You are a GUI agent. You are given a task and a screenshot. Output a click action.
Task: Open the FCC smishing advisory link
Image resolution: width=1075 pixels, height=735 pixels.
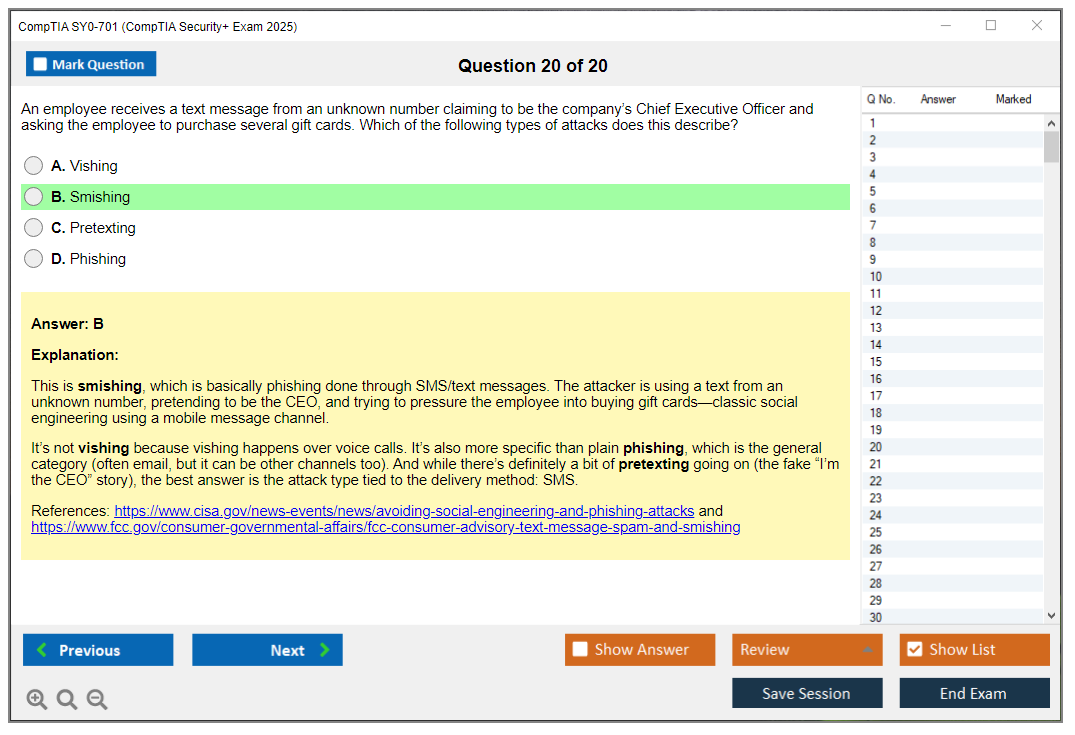[382, 527]
